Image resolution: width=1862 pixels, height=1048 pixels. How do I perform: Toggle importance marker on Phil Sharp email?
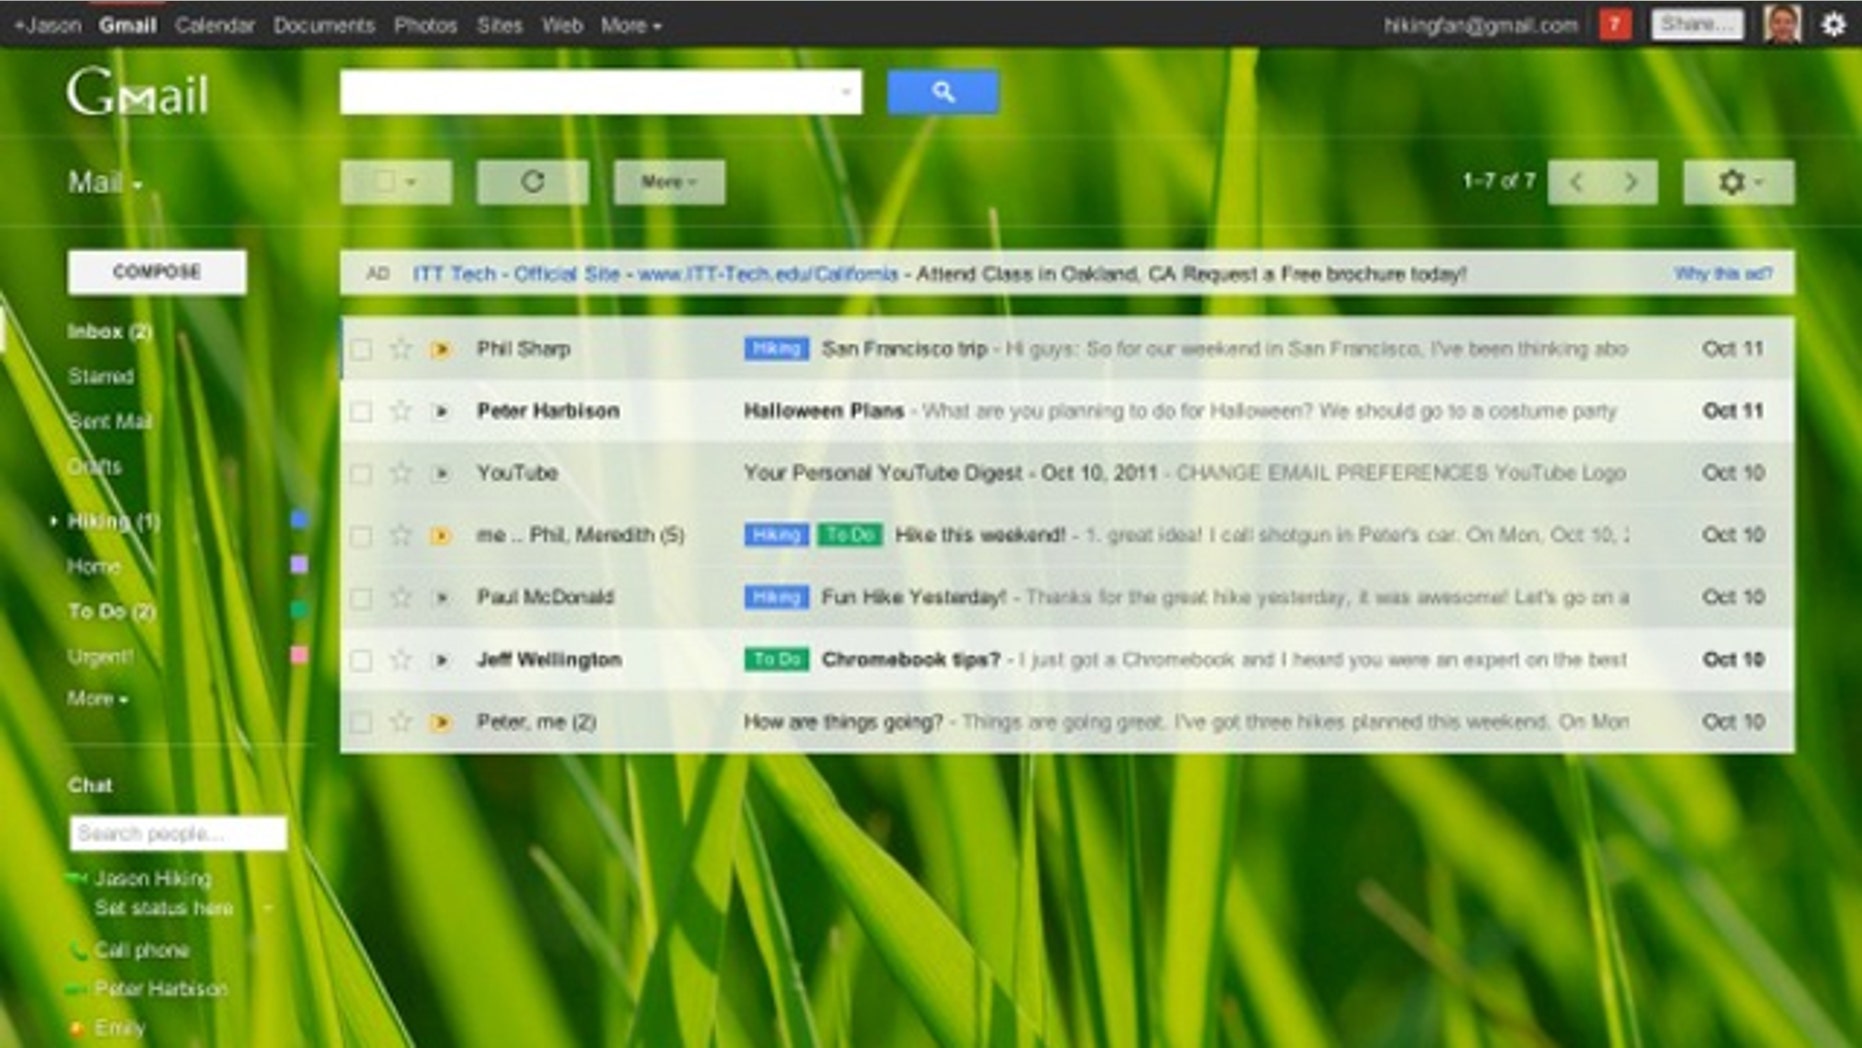tap(440, 349)
